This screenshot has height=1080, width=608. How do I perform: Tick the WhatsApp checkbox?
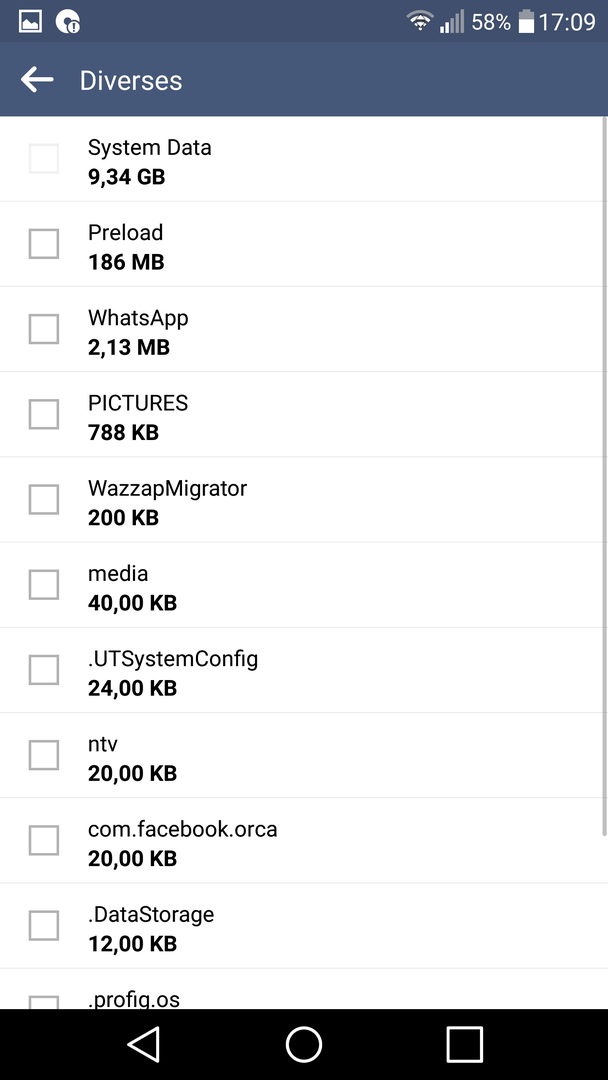tap(43, 329)
